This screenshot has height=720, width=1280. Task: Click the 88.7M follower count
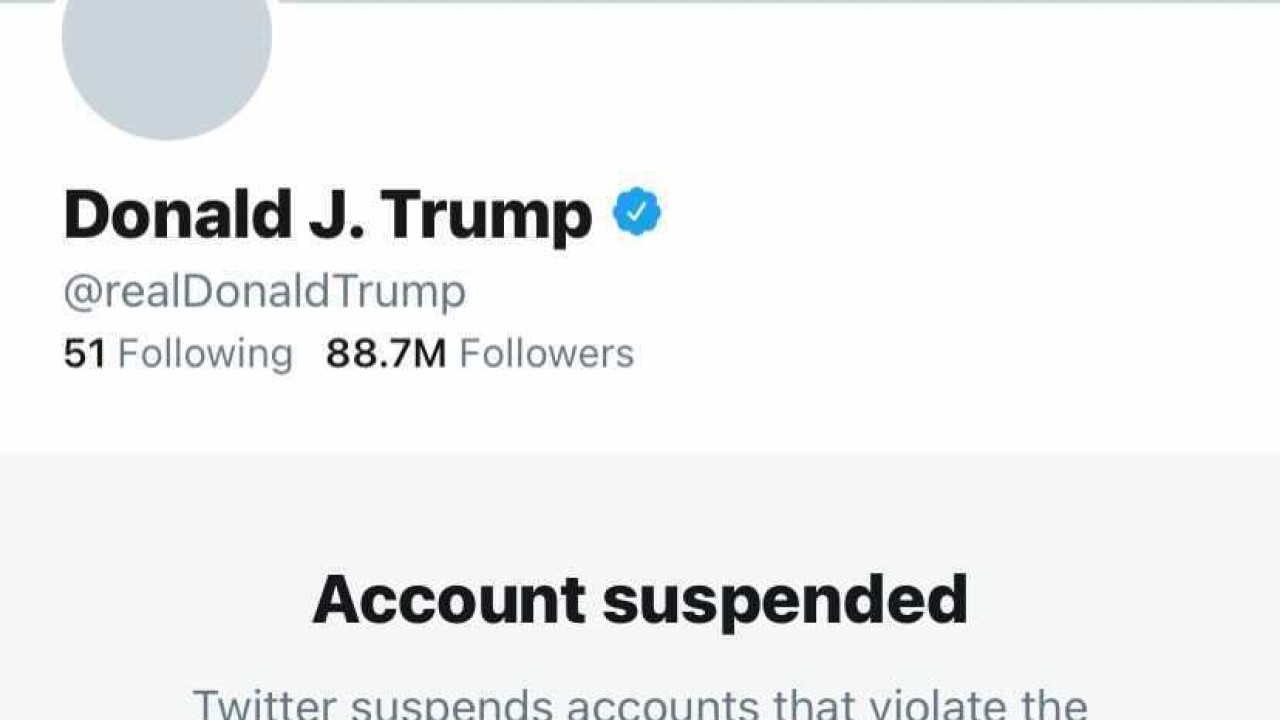pos(386,354)
